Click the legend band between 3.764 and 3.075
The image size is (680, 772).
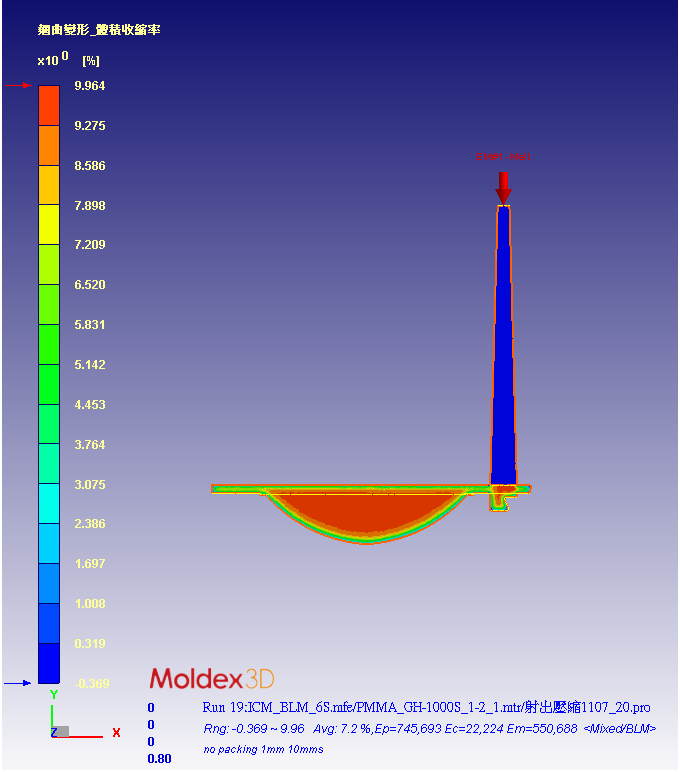(49, 464)
